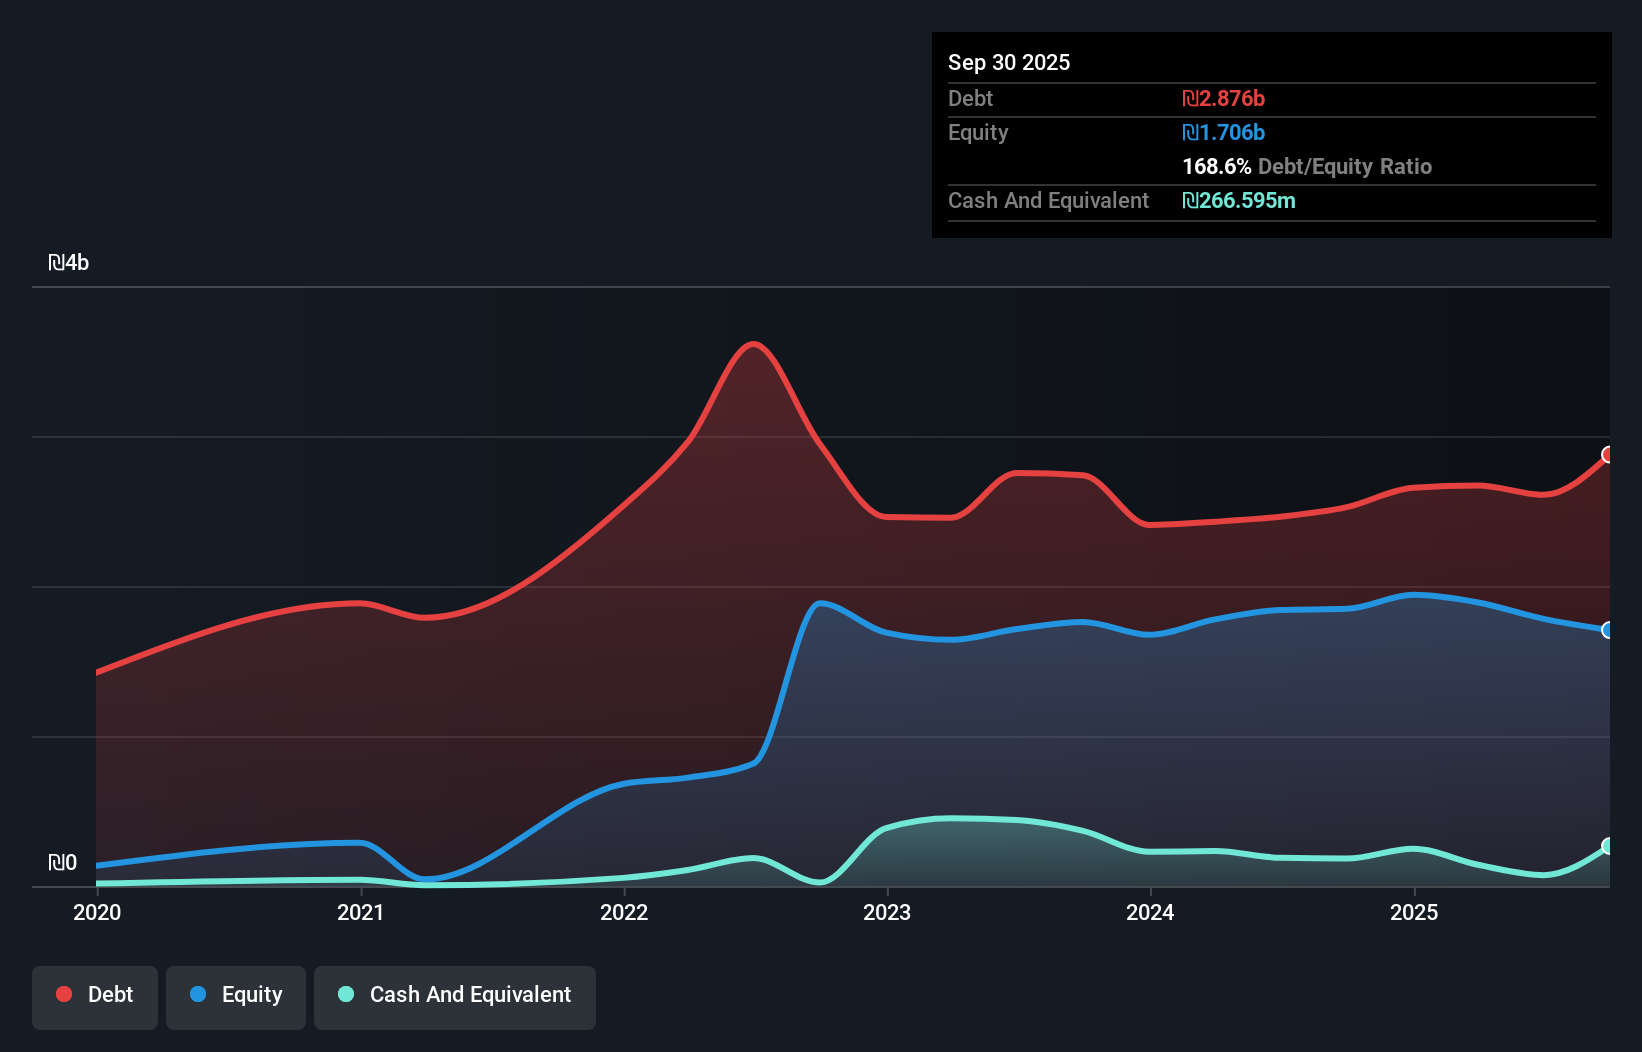
Task: Click the 2022 debt peak on the chart
Action: (752, 345)
